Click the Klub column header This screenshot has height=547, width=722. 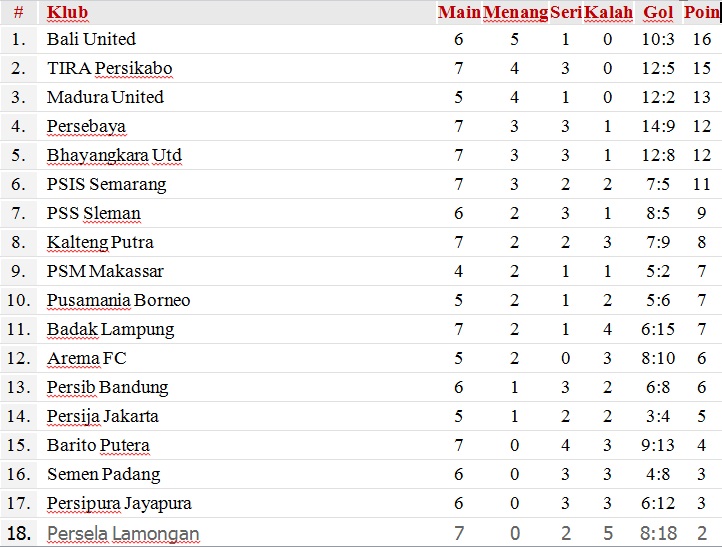point(67,13)
